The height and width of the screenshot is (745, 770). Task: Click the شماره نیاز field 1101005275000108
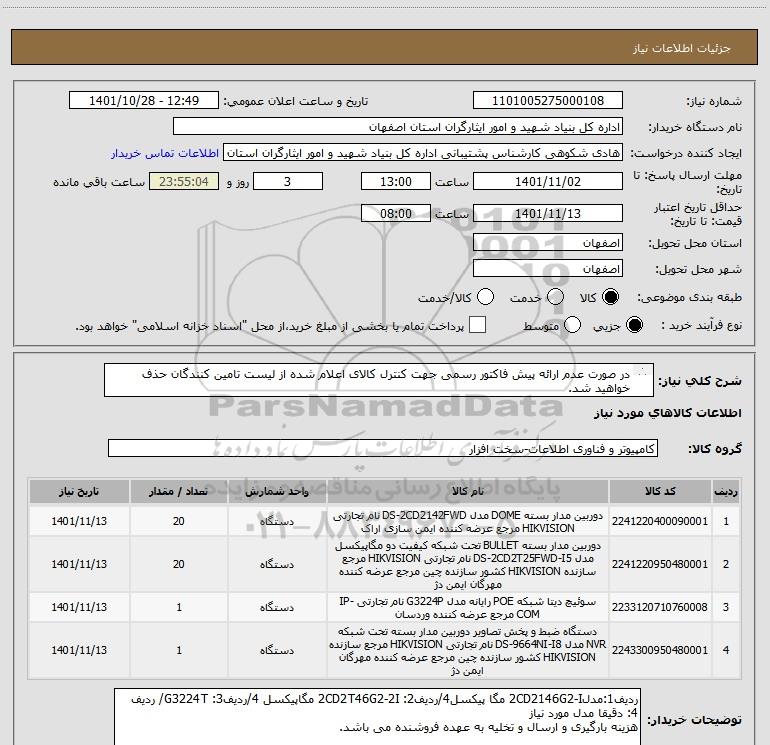[548, 101]
